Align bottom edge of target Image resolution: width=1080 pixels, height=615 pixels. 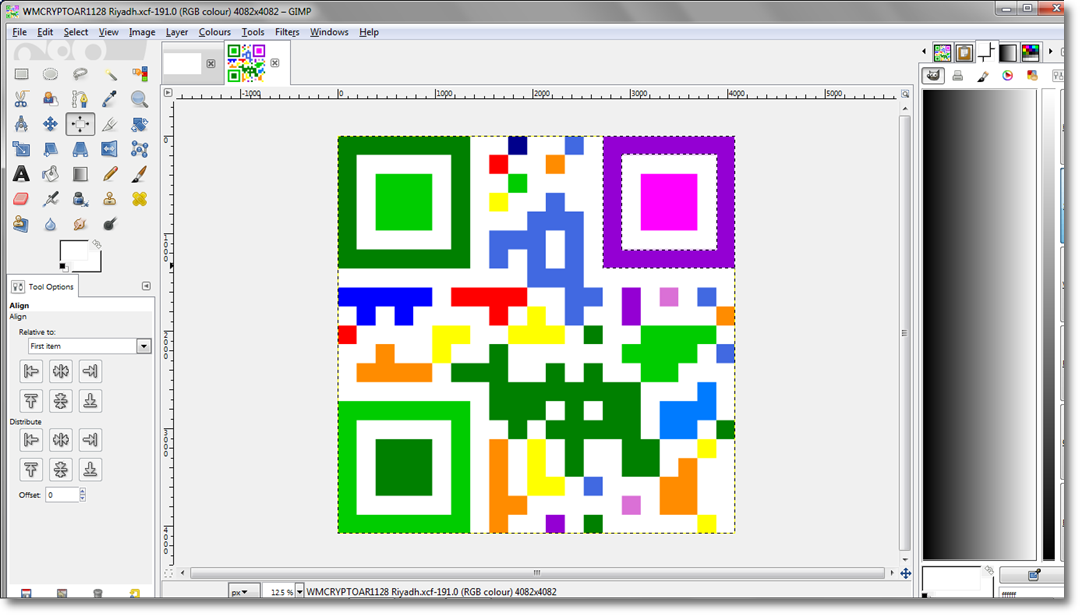coord(90,401)
